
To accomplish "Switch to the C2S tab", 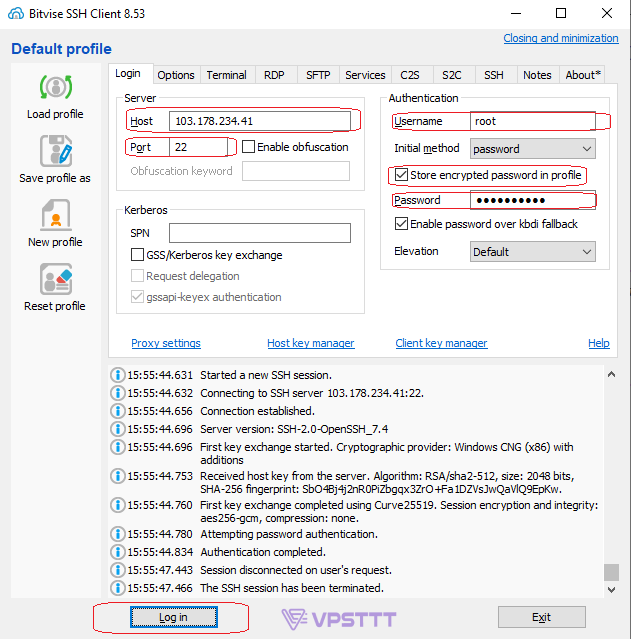I will click(x=410, y=75).
